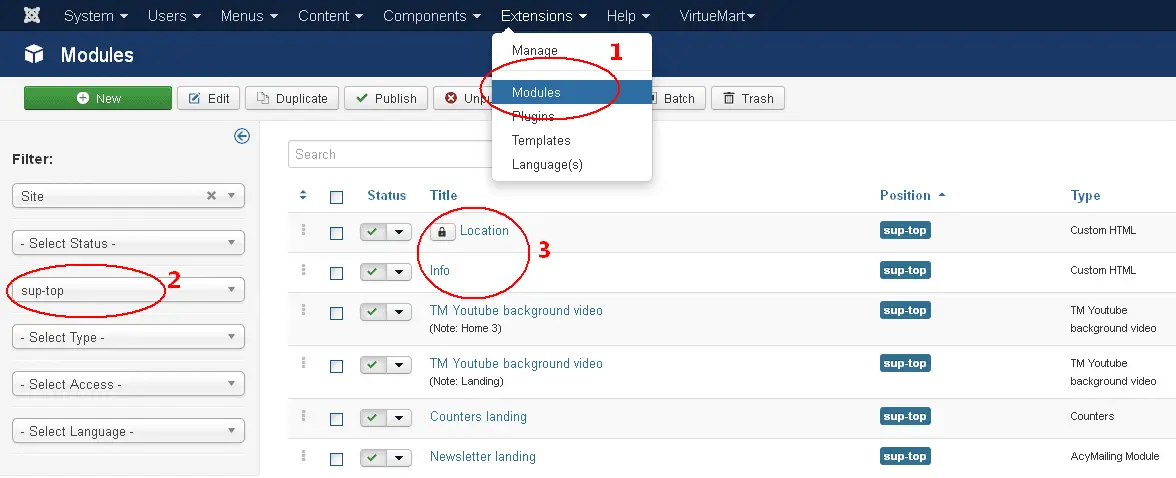
Task: Open the Users menu
Action: [x=175, y=16]
